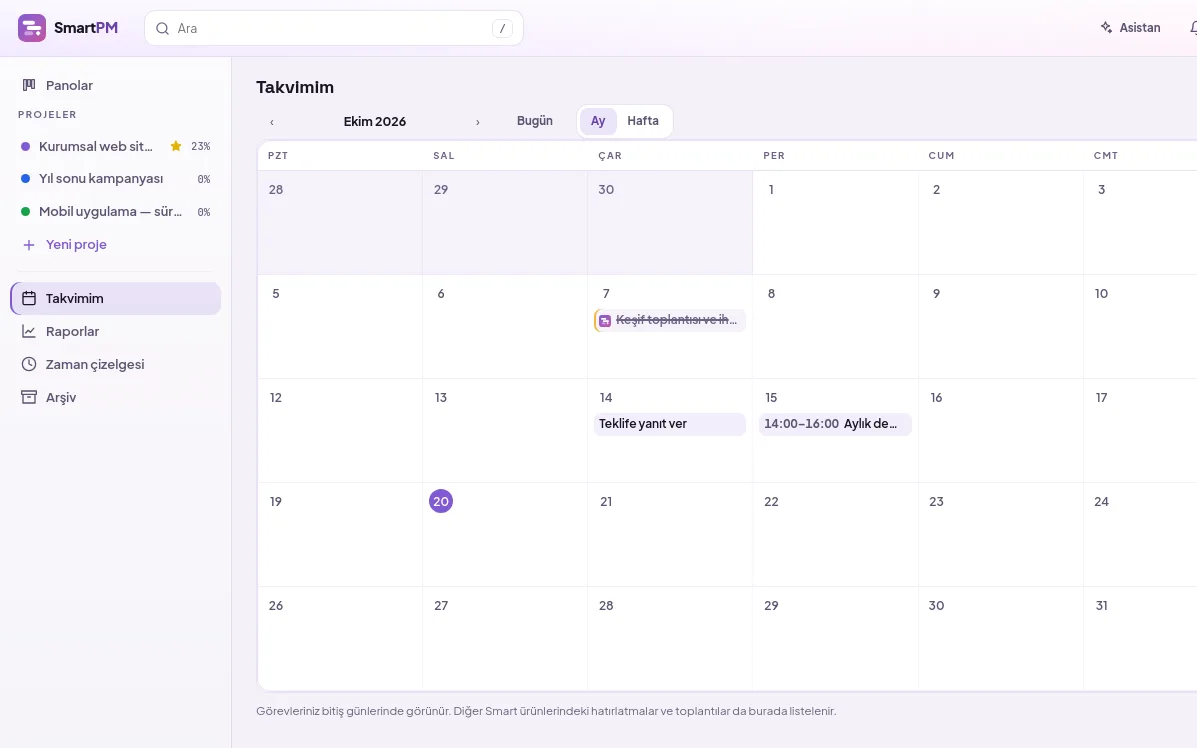The image size is (1197, 748).
Task: Click the plus icon for Yeni proje
Action: click(29, 245)
